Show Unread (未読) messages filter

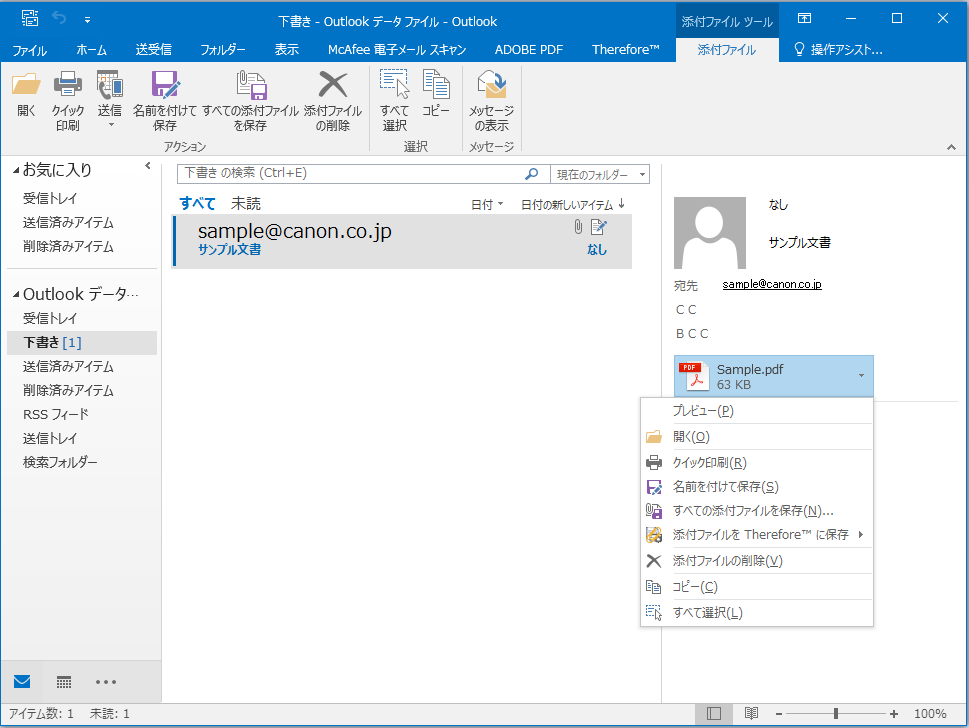pos(246,203)
